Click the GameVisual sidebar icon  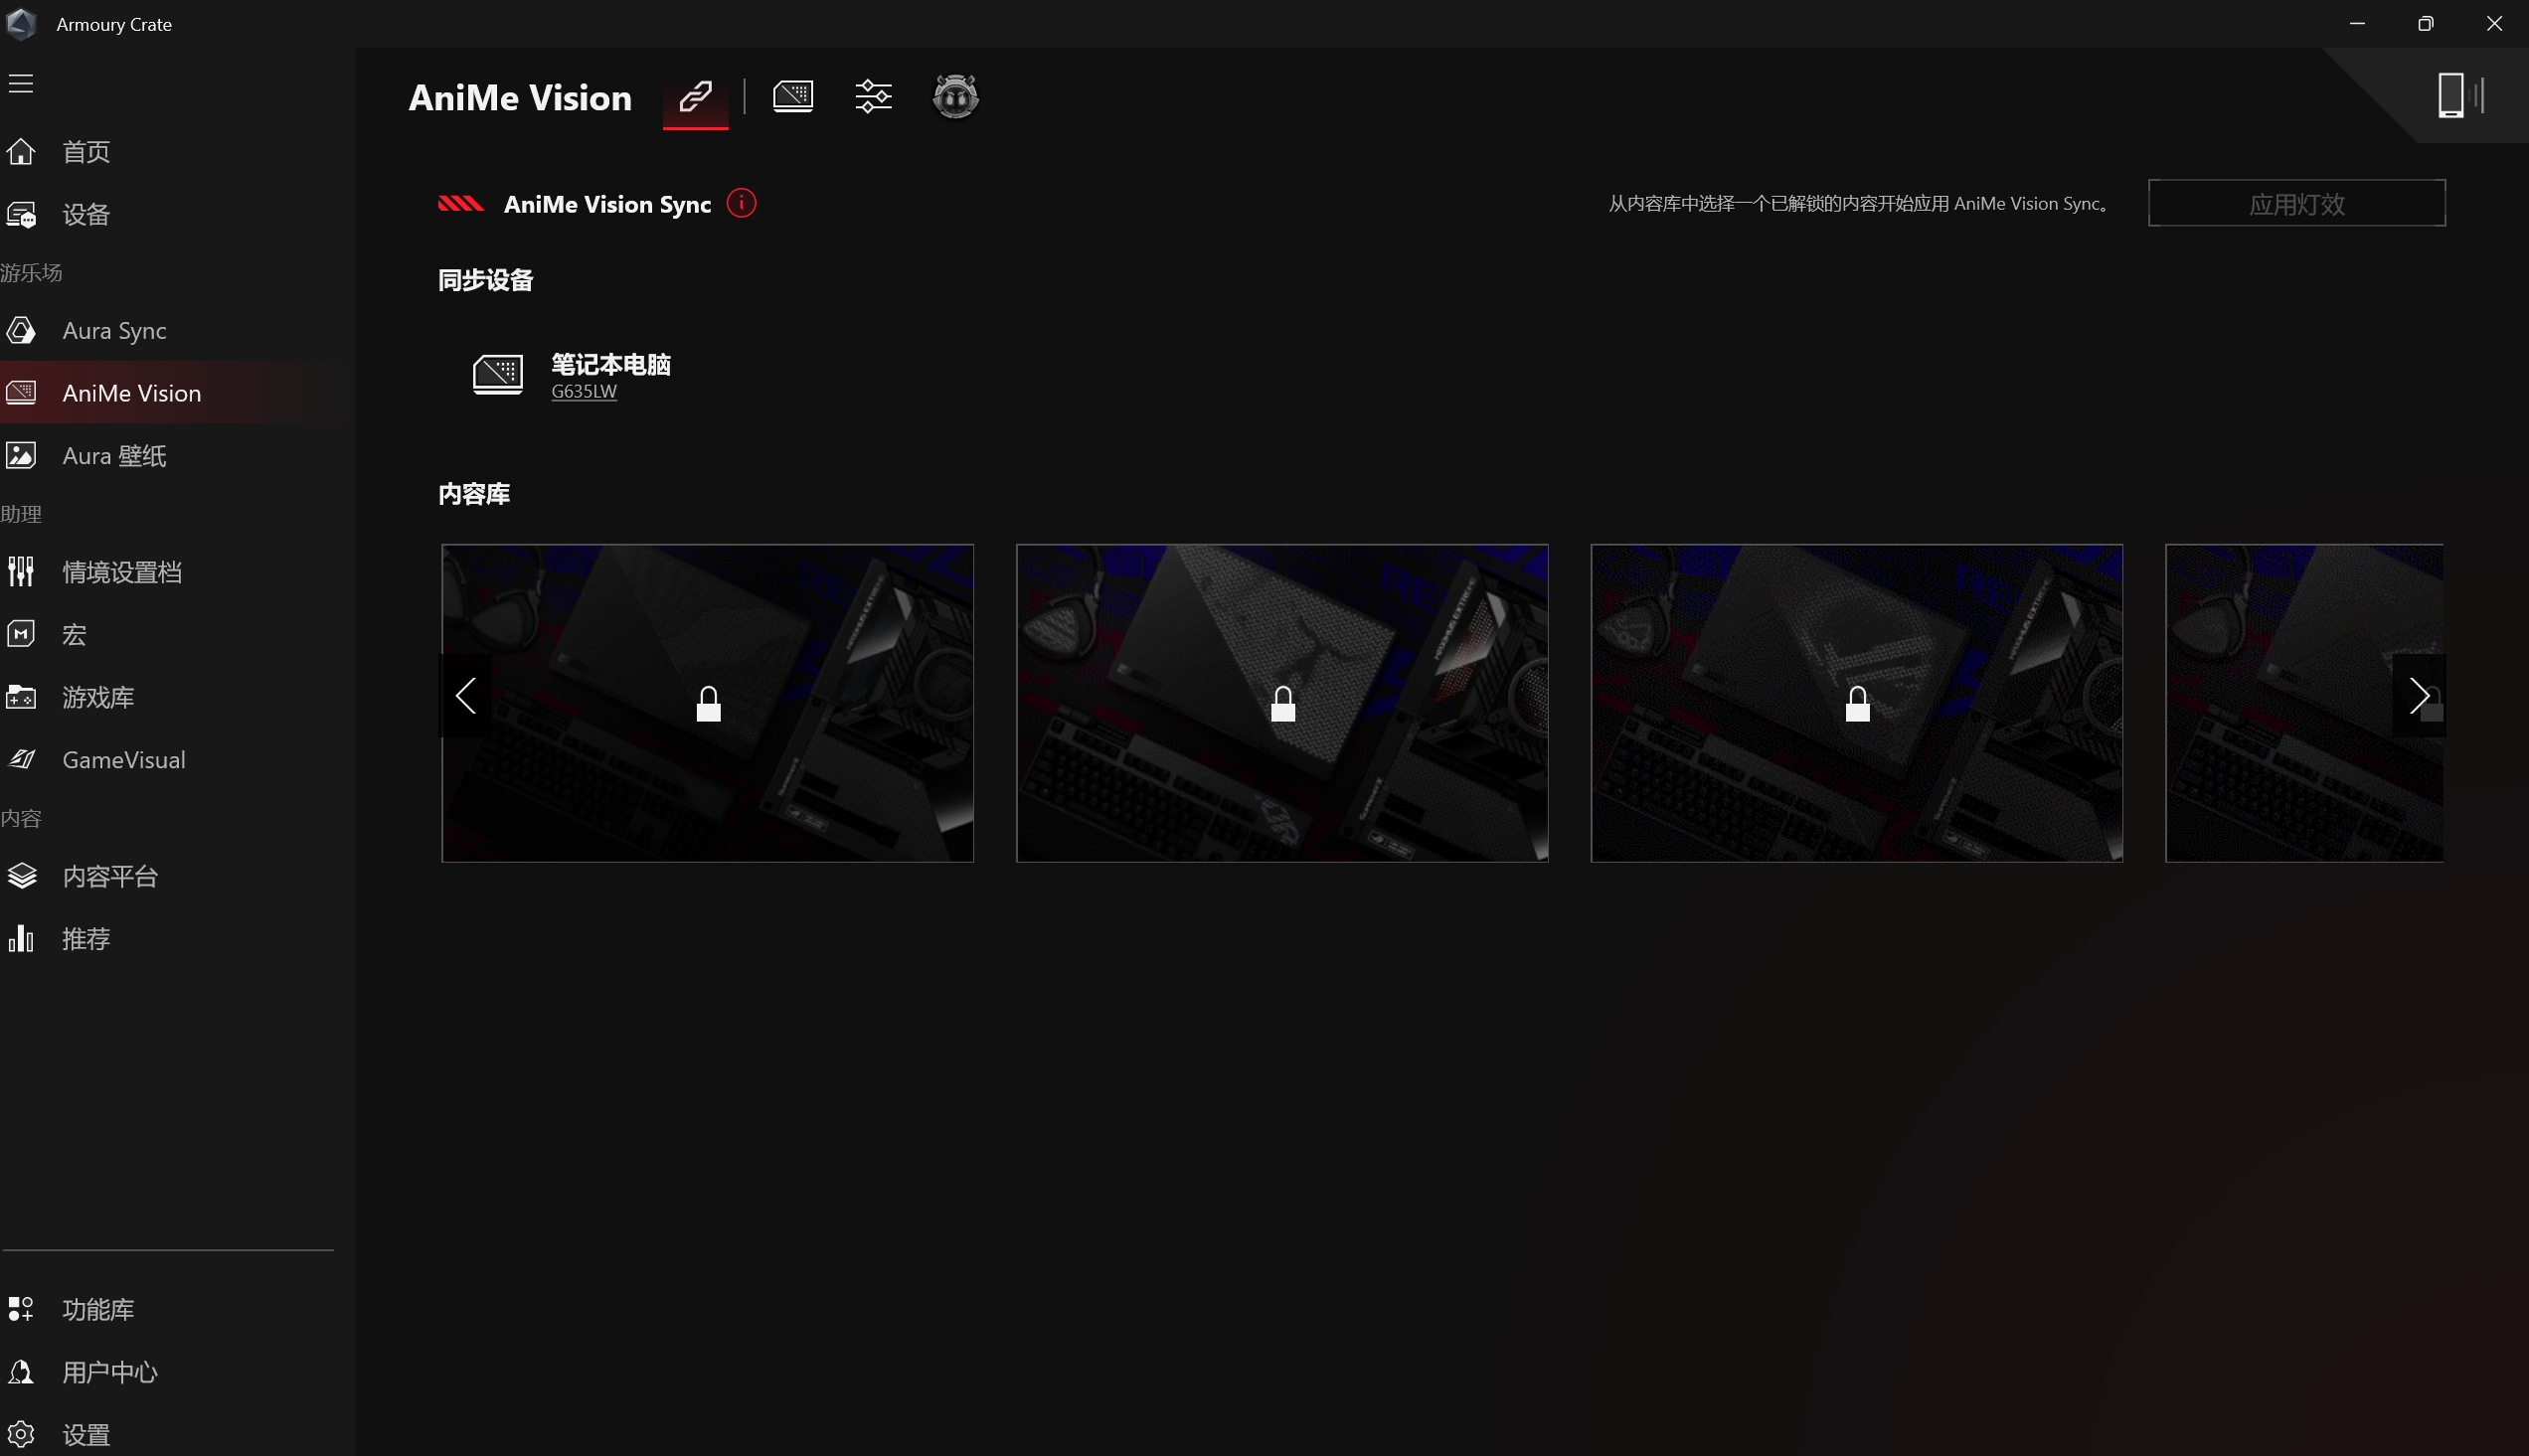21,760
